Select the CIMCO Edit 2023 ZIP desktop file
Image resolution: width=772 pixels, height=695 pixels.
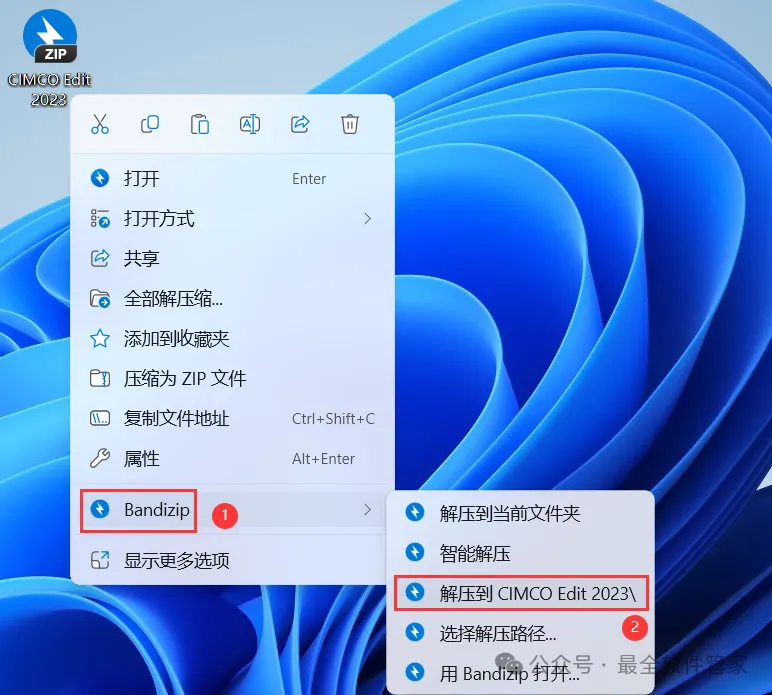[49, 58]
